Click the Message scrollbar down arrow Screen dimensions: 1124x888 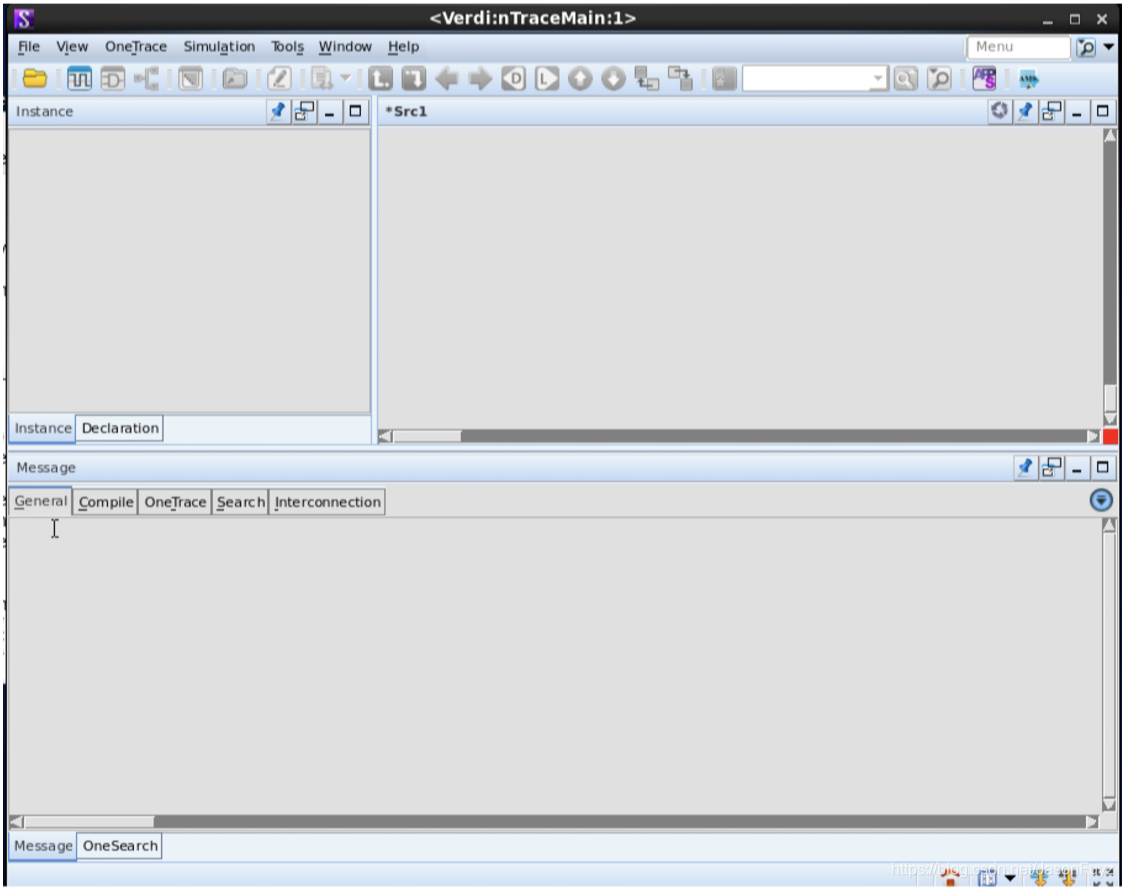pos(1109,805)
